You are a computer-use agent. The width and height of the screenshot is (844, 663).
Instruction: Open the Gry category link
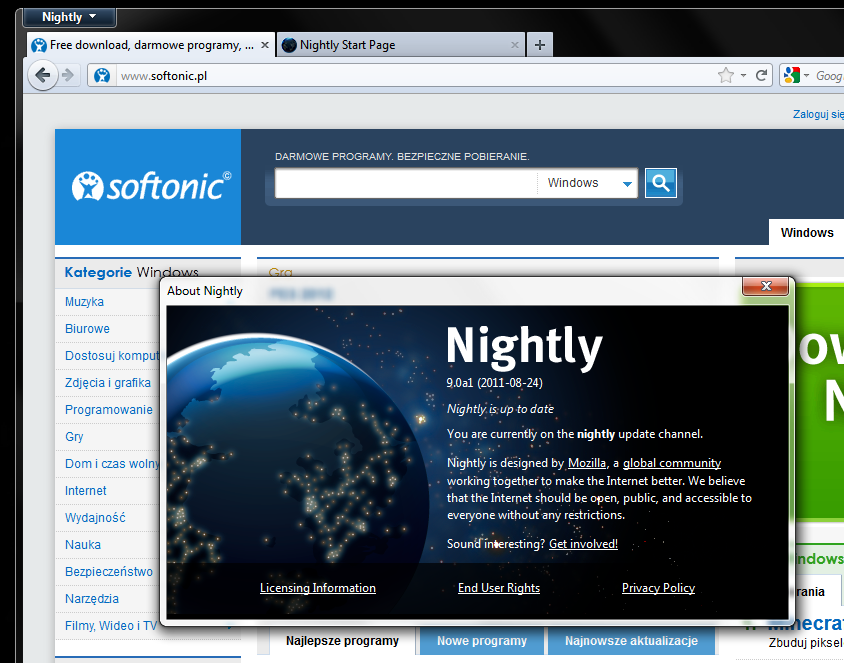tap(74, 436)
